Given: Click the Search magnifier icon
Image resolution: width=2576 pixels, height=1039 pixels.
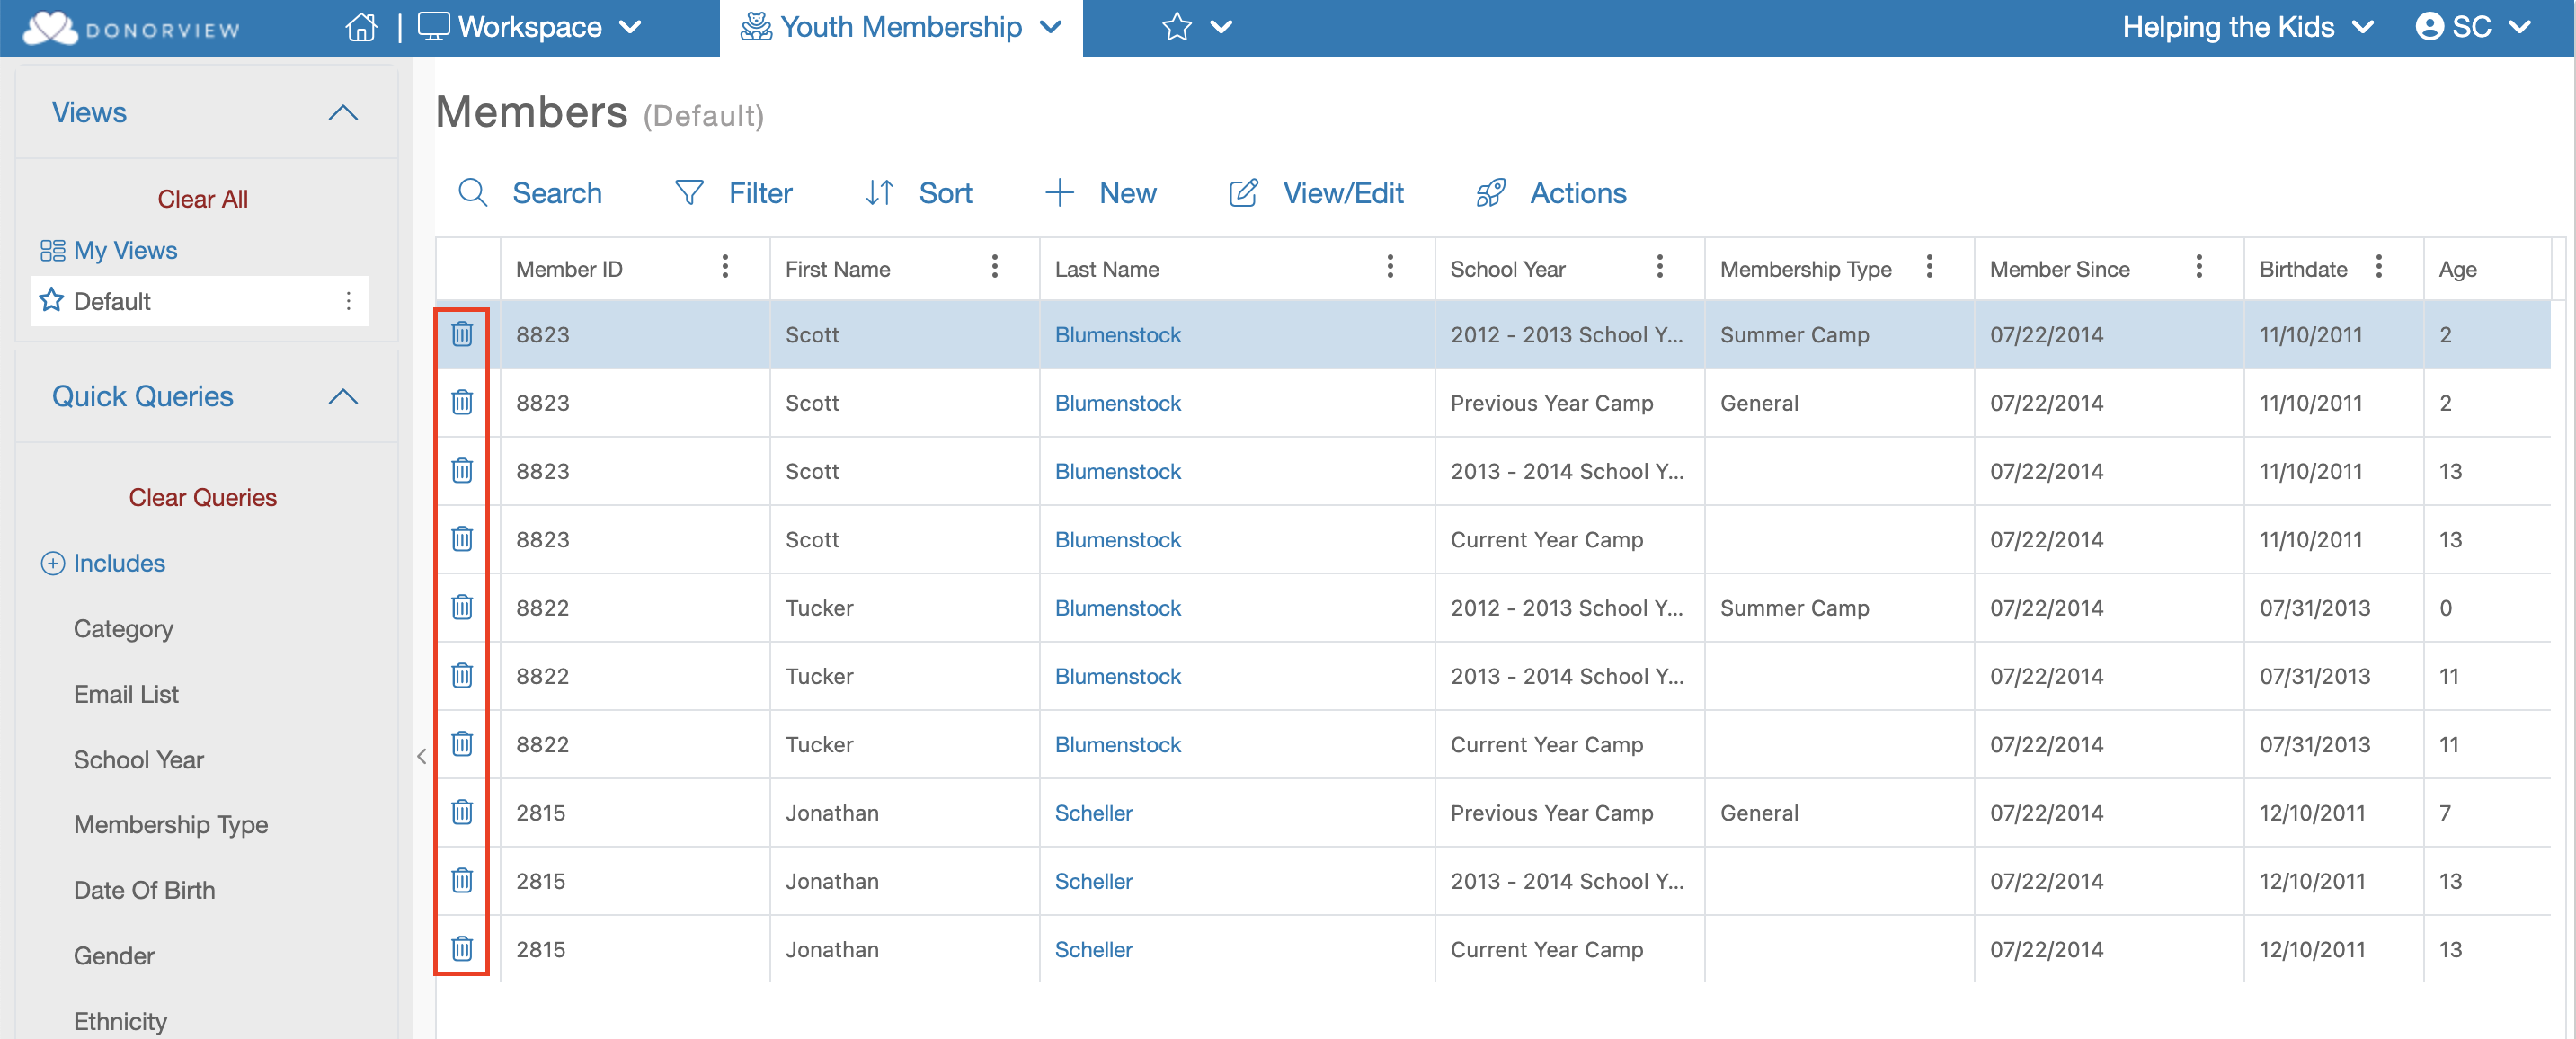Looking at the screenshot, I should 472,192.
